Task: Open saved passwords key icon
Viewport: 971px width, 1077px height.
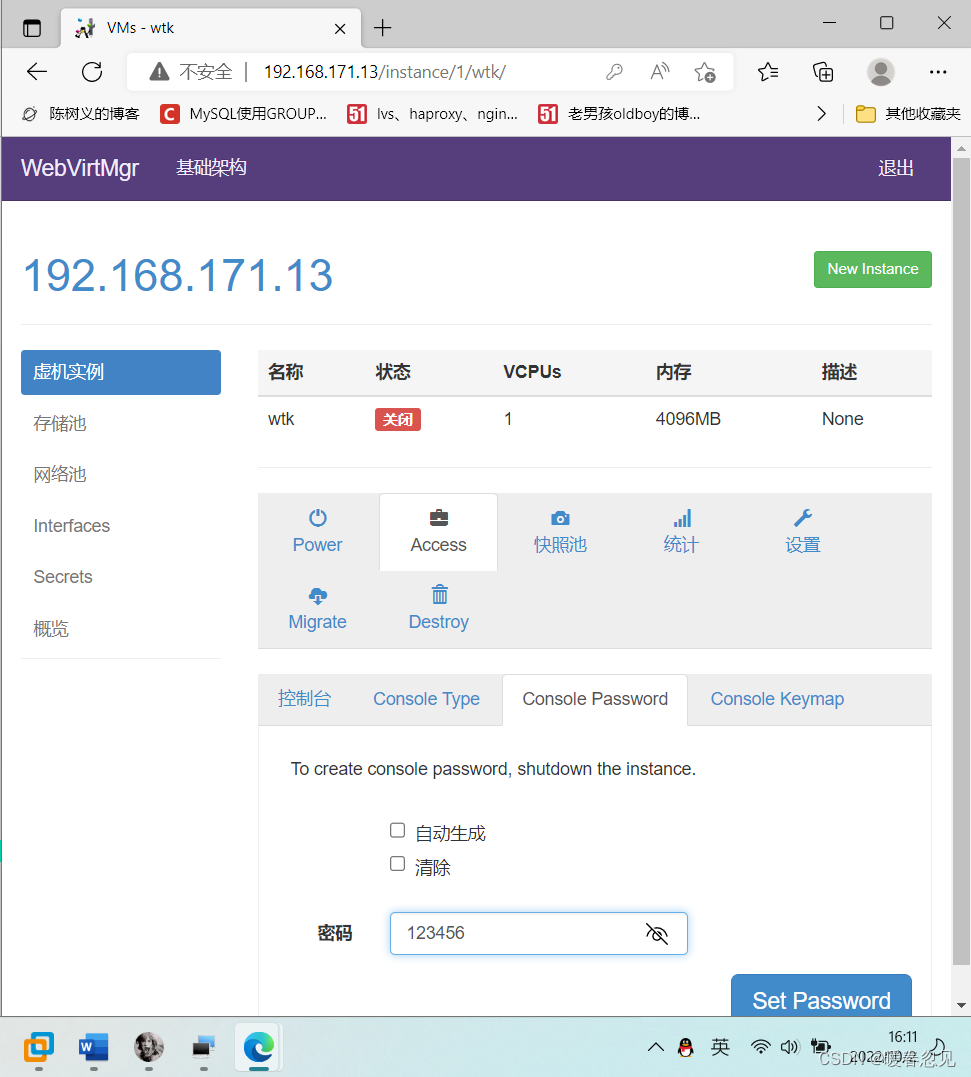Action: (614, 71)
